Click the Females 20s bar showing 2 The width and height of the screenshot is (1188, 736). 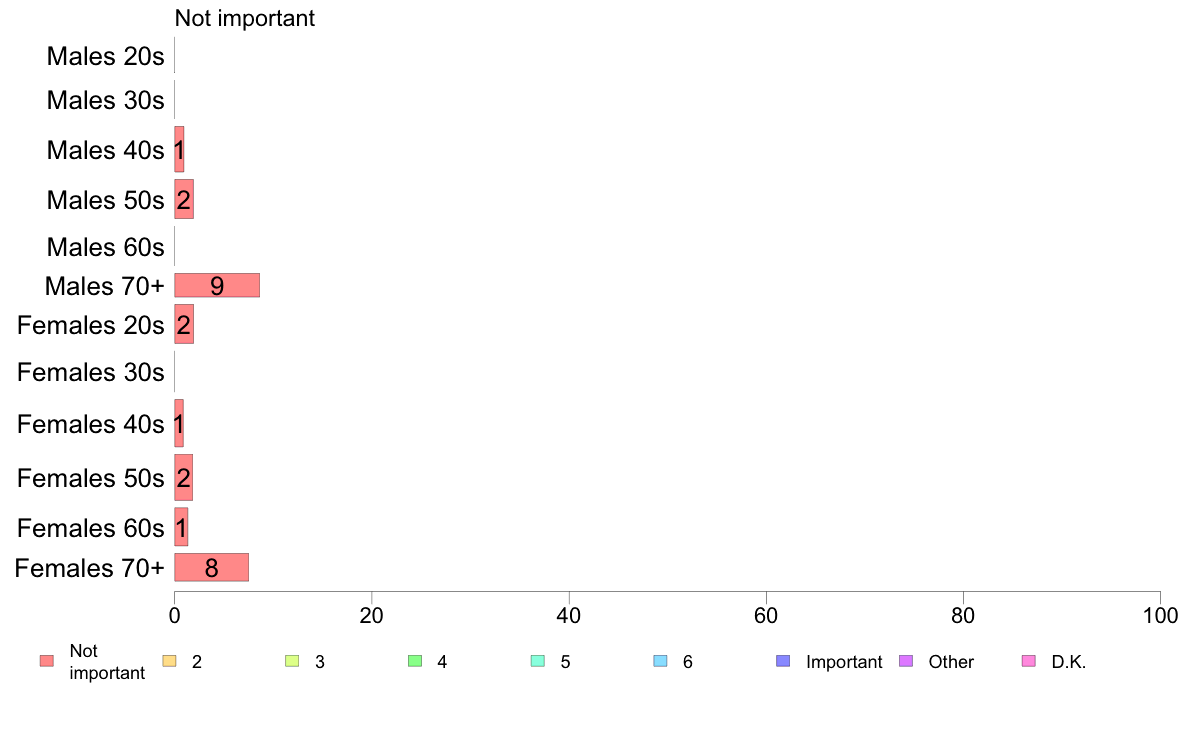click(x=184, y=324)
